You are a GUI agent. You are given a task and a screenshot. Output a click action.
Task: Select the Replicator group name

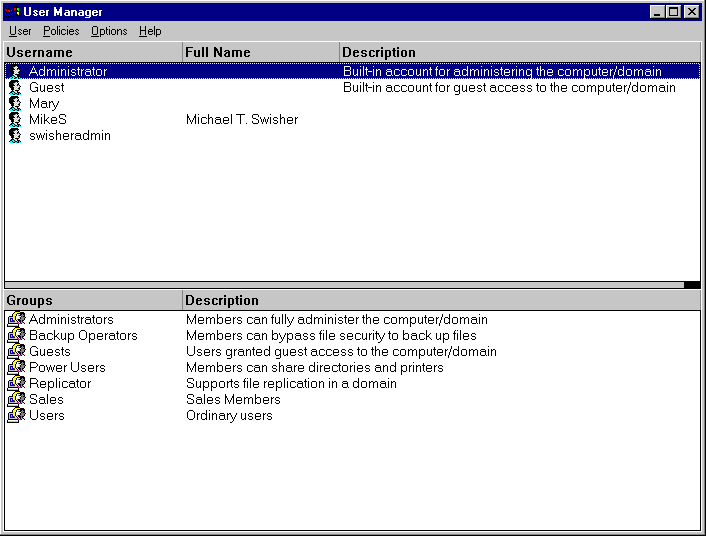[x=60, y=383]
